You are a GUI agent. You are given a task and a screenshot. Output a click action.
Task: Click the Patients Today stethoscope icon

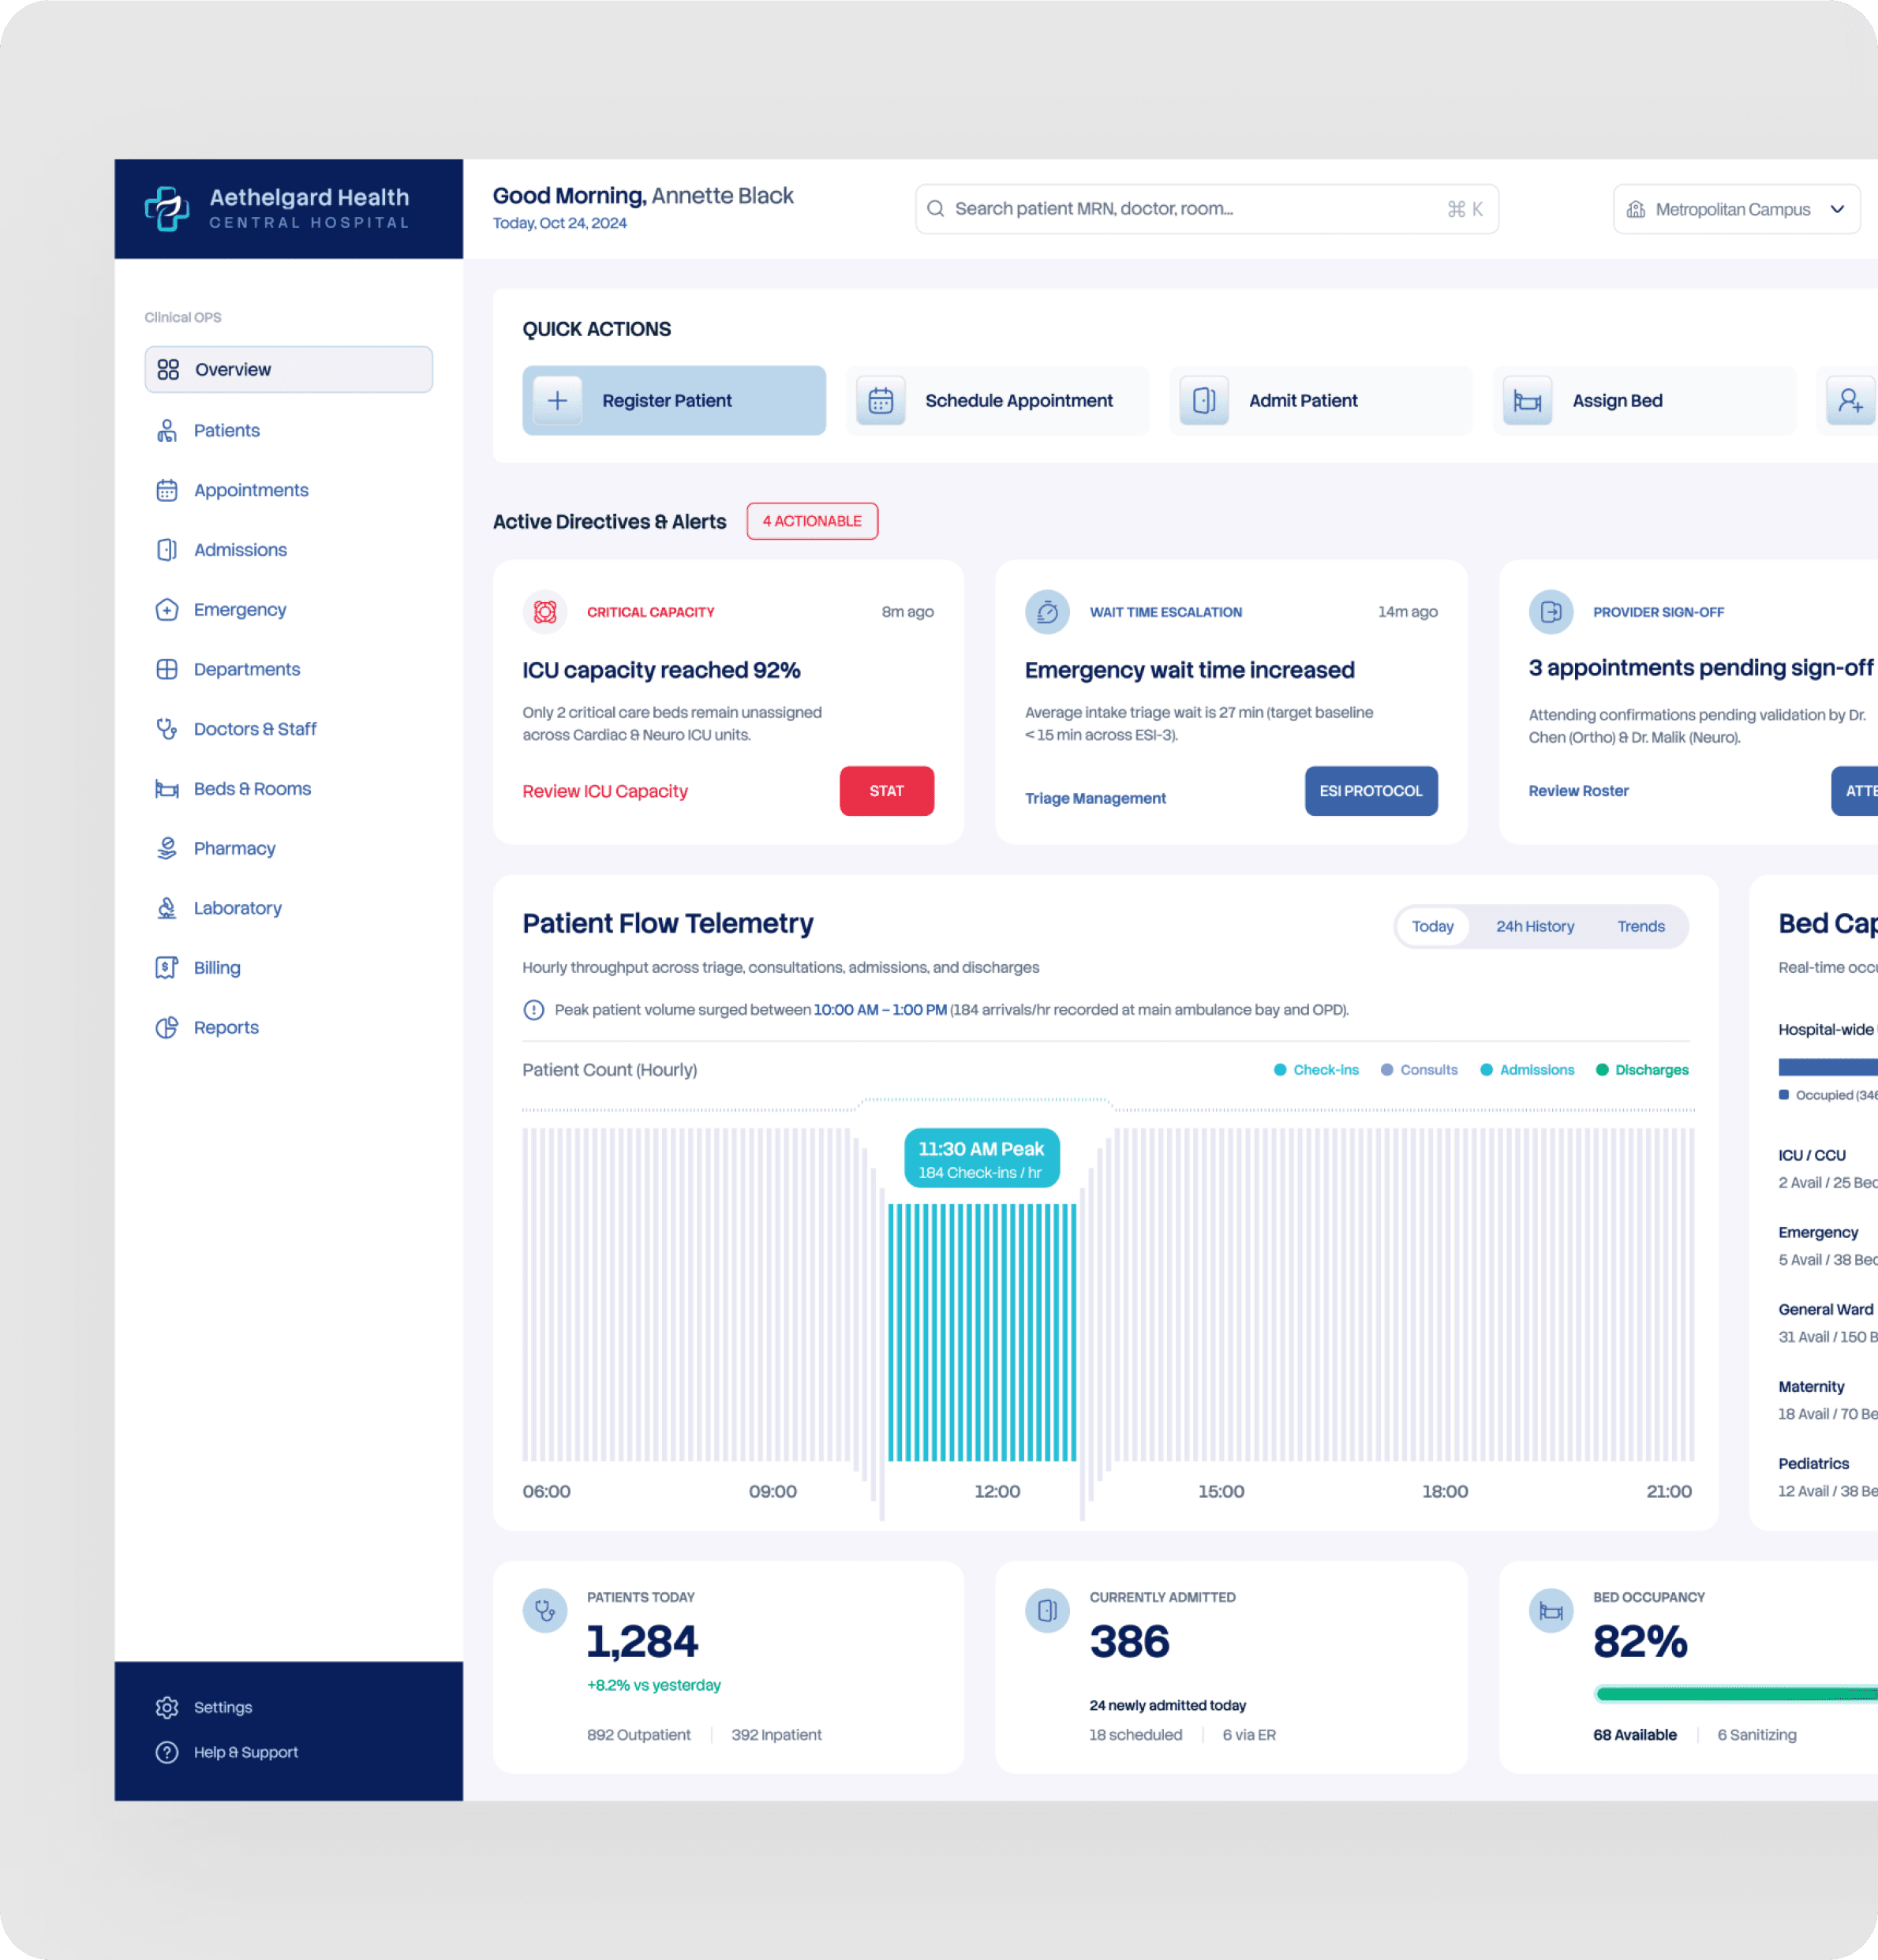click(545, 1610)
